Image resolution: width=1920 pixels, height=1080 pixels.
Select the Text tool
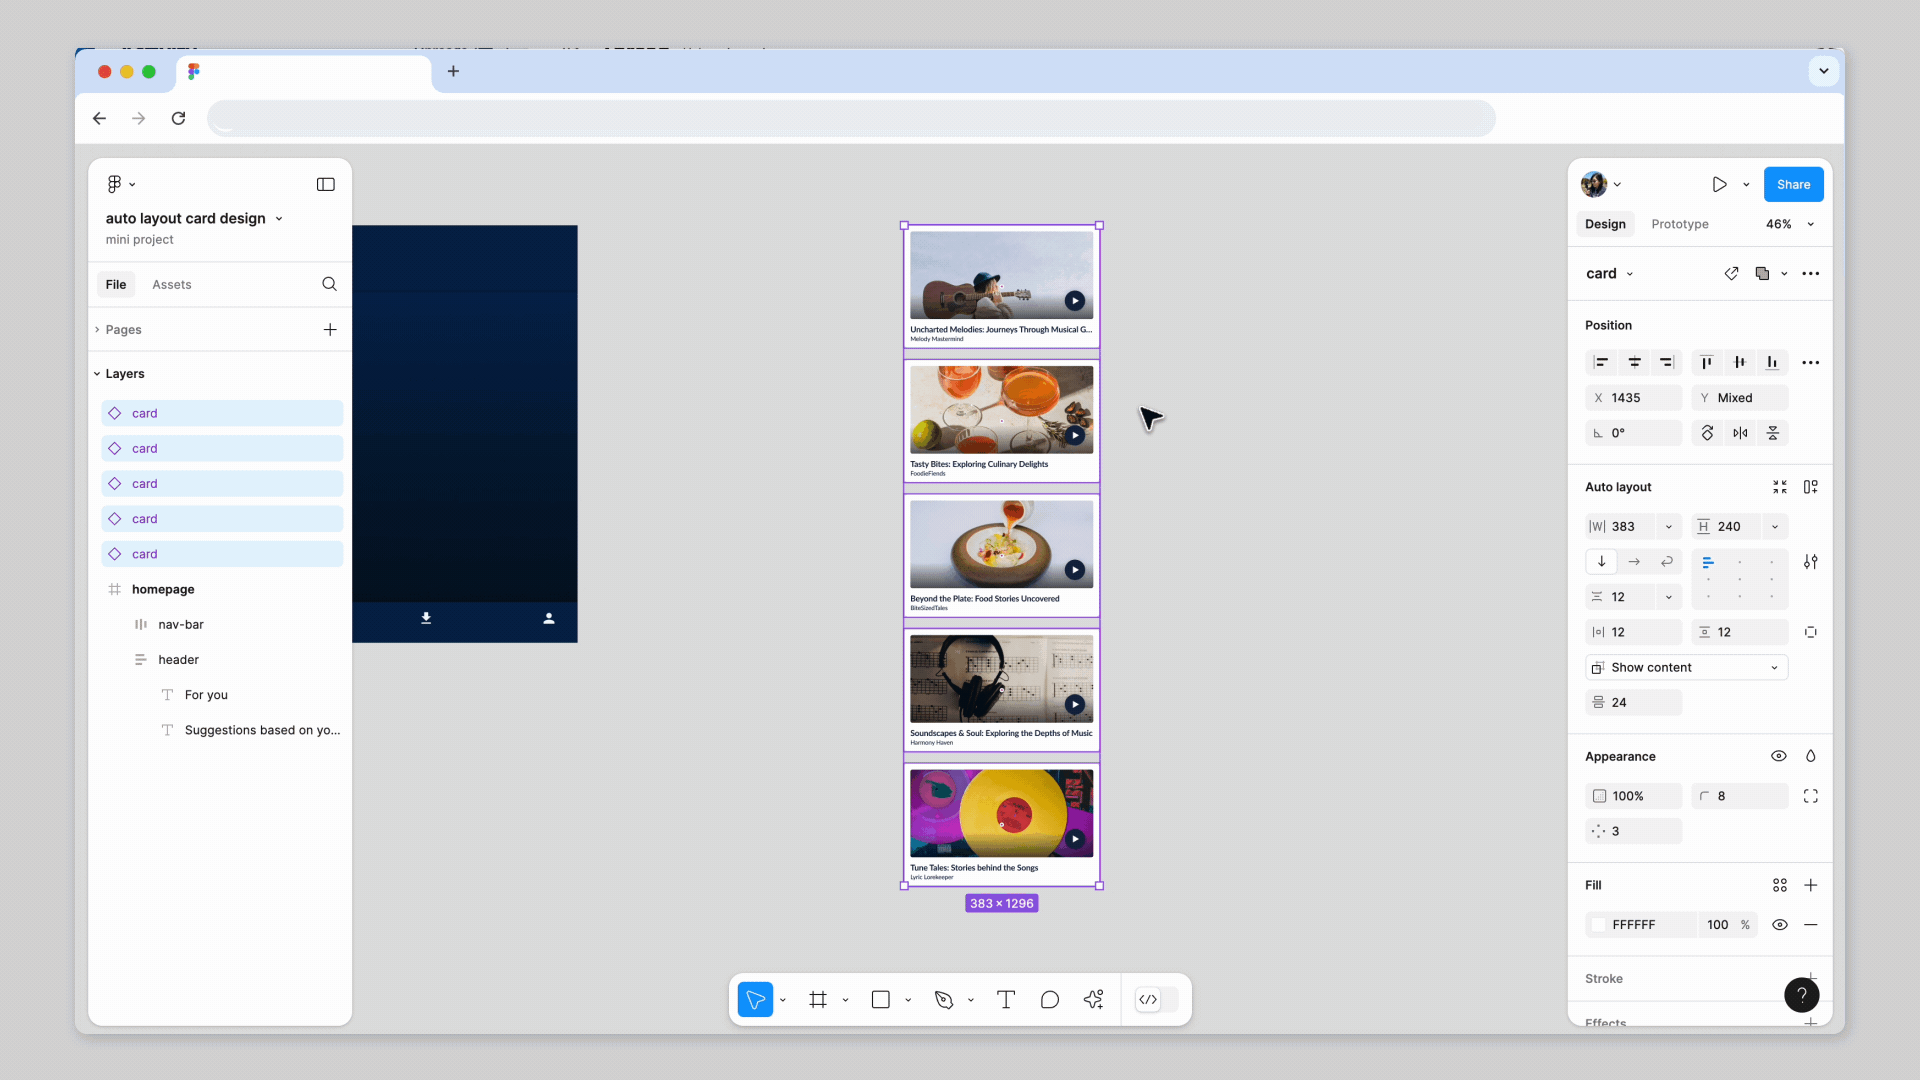[1006, 999]
